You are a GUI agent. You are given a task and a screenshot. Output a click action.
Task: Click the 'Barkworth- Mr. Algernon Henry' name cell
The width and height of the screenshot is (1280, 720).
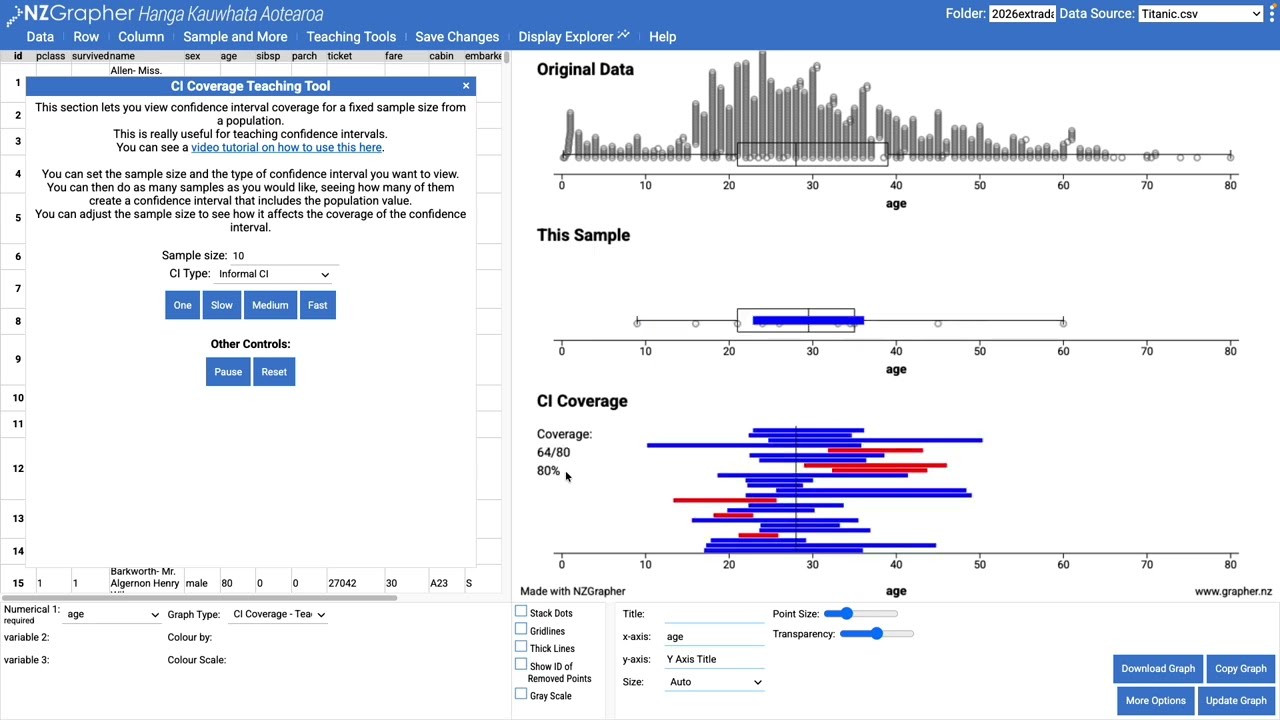click(x=145, y=581)
